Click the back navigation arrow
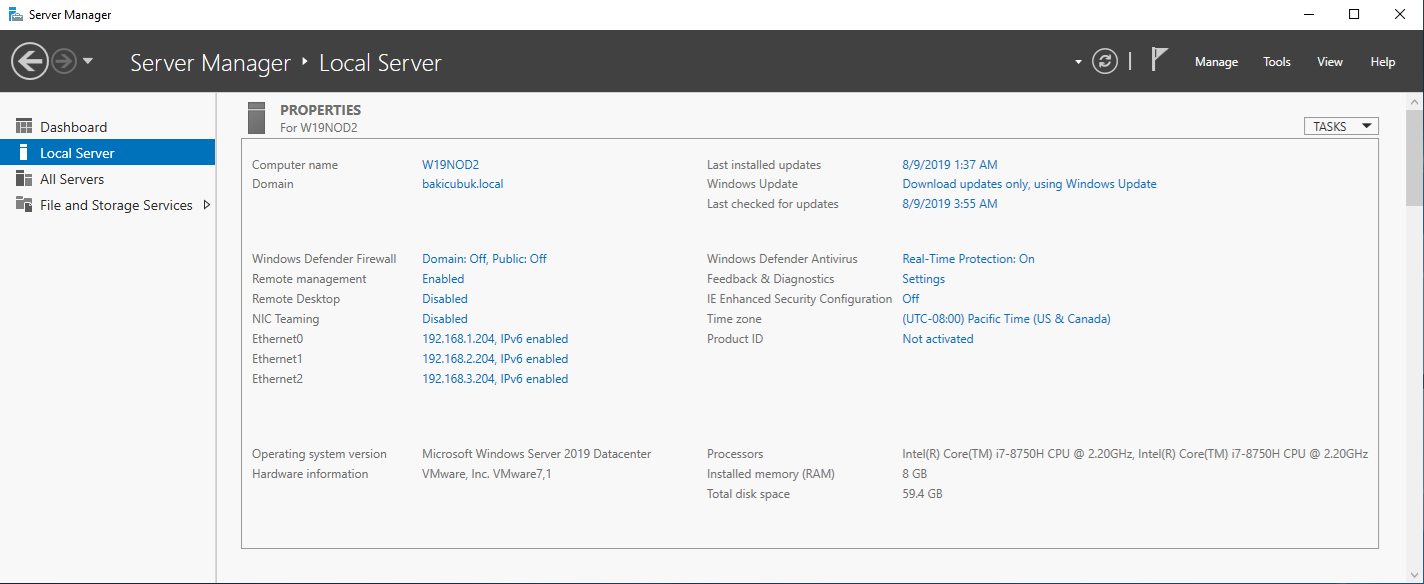Viewport: 1424px width, 584px height. [x=29, y=62]
